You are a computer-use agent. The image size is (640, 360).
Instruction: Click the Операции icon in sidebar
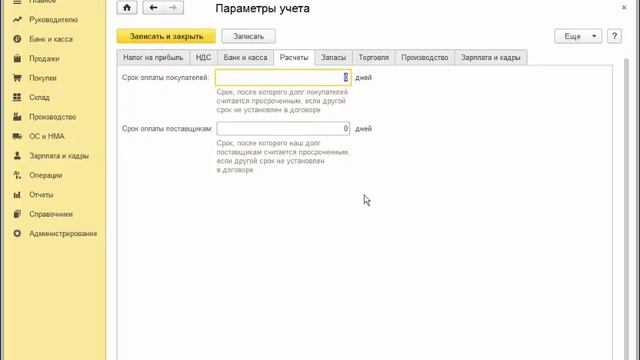pyautogui.click(x=17, y=175)
